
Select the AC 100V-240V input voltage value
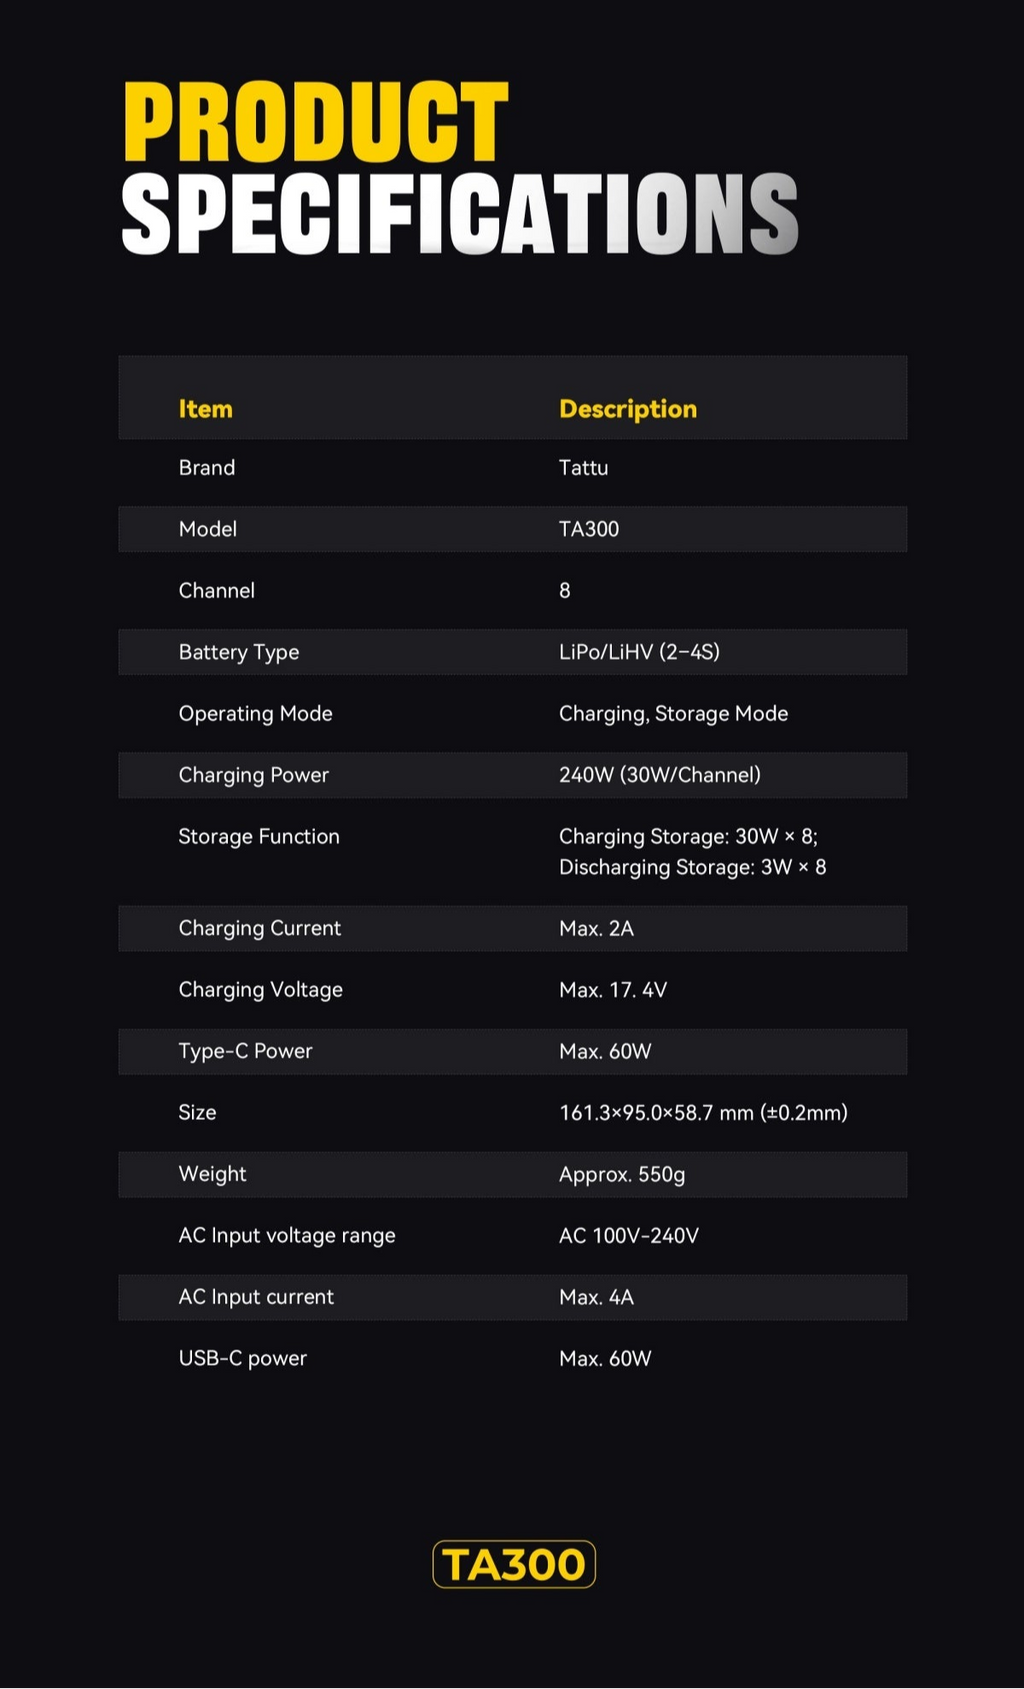click(628, 1236)
